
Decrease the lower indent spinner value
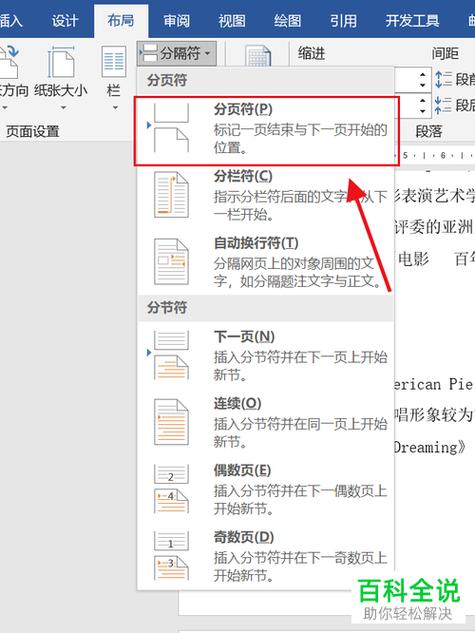pos(423,111)
